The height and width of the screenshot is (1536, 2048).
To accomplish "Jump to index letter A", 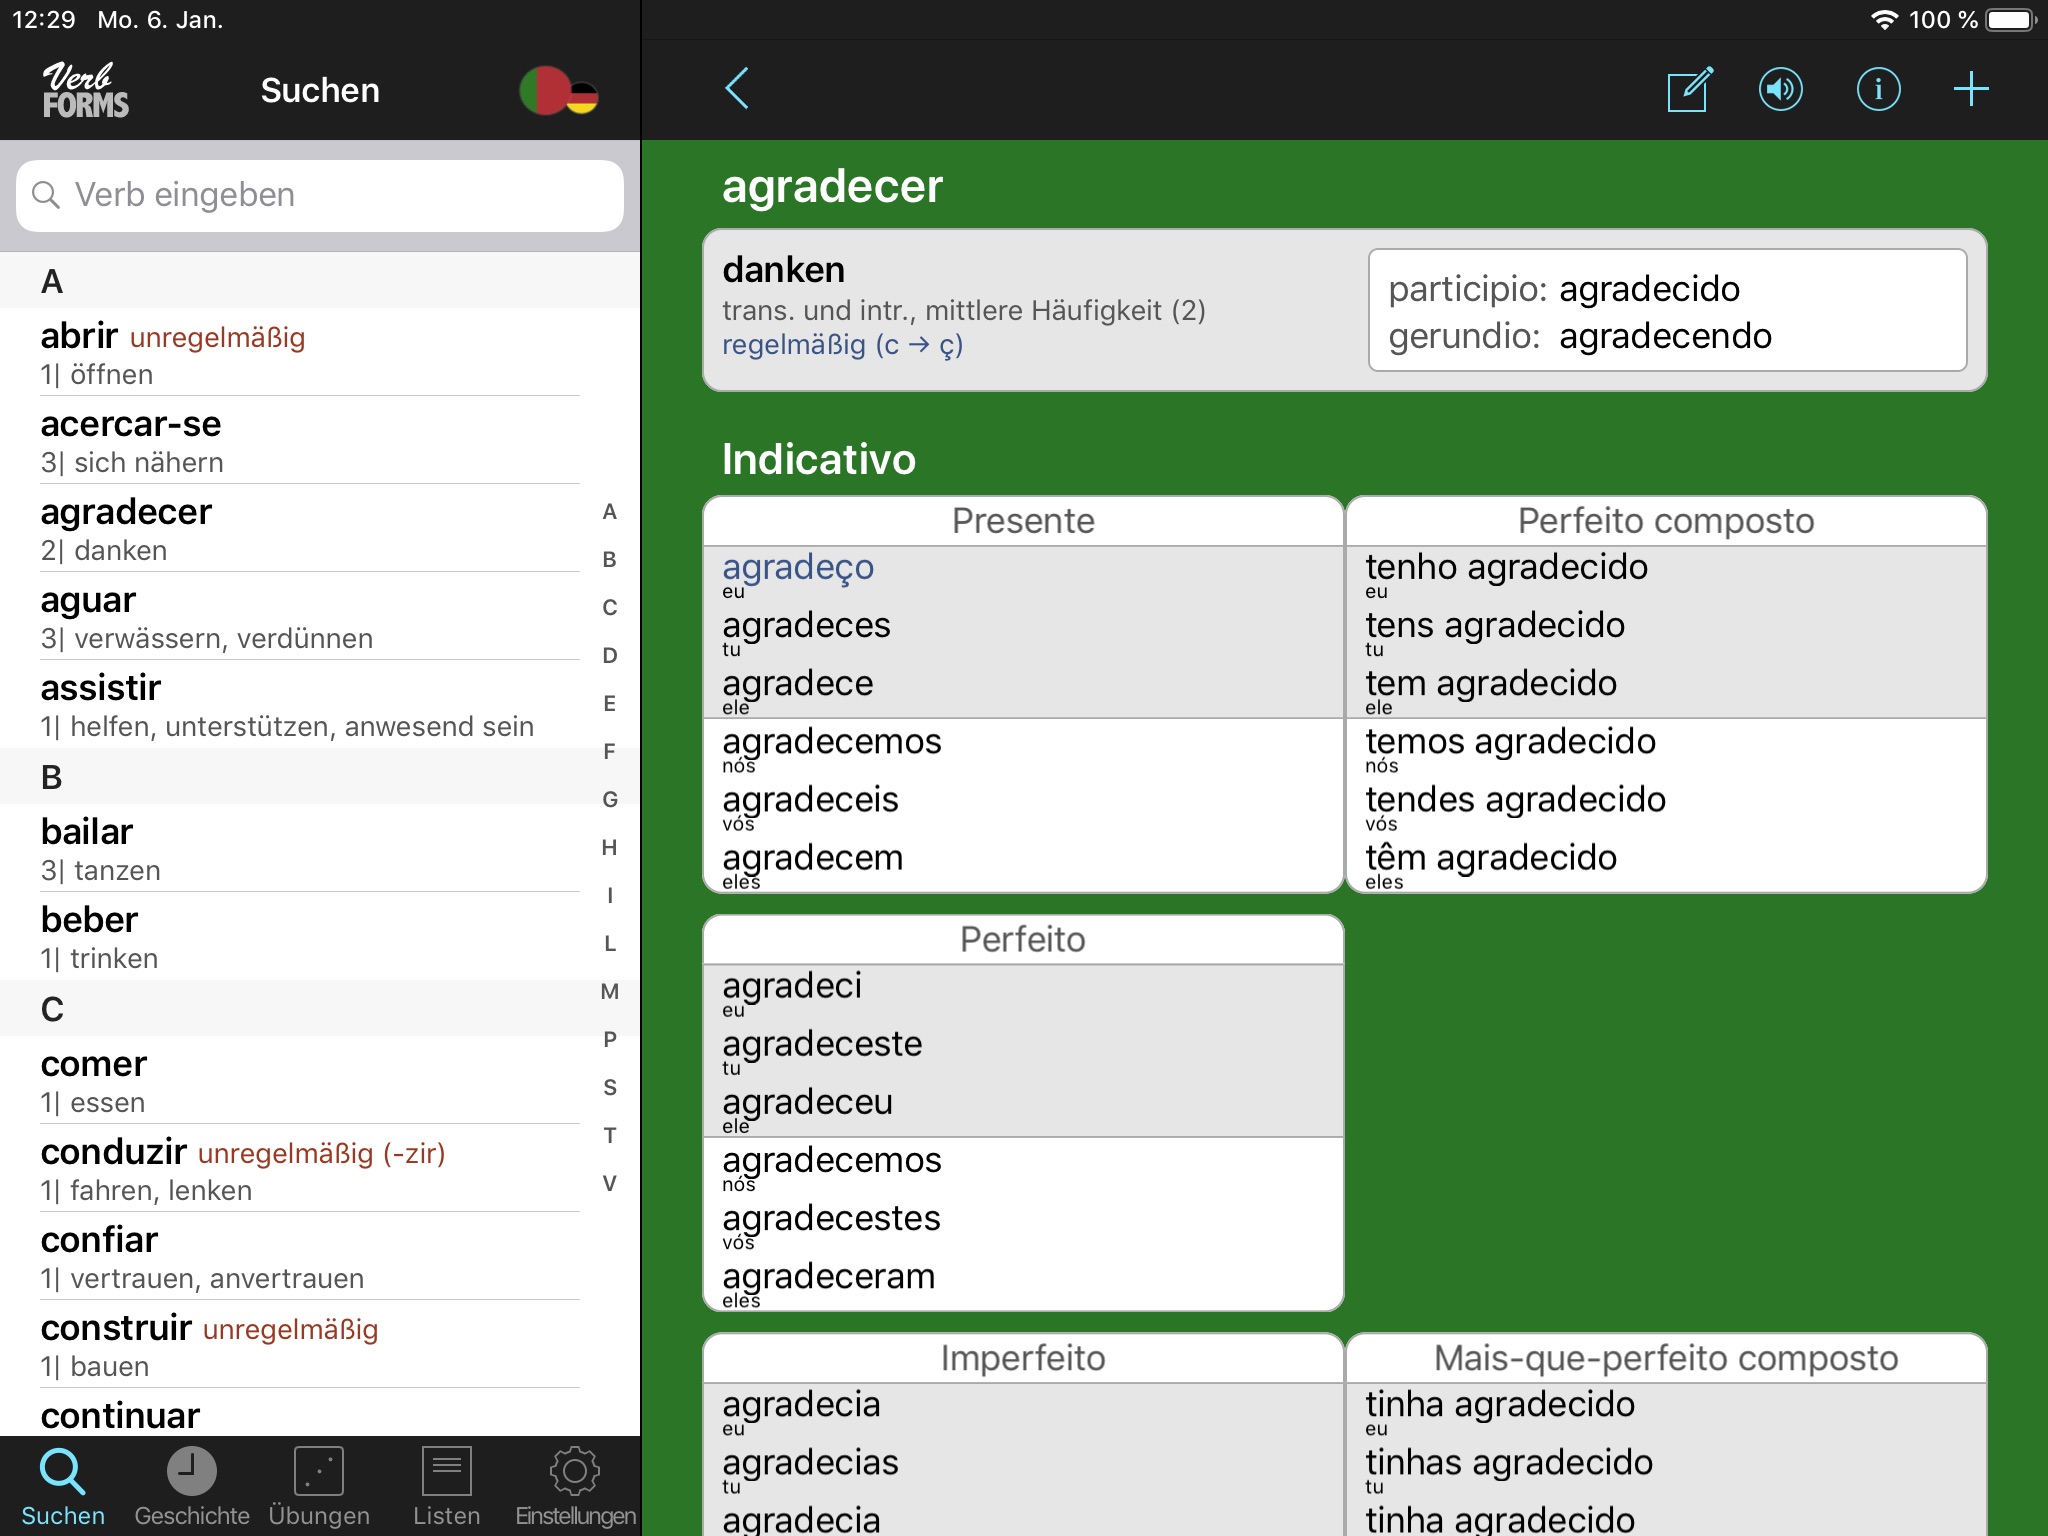I will point(610,512).
